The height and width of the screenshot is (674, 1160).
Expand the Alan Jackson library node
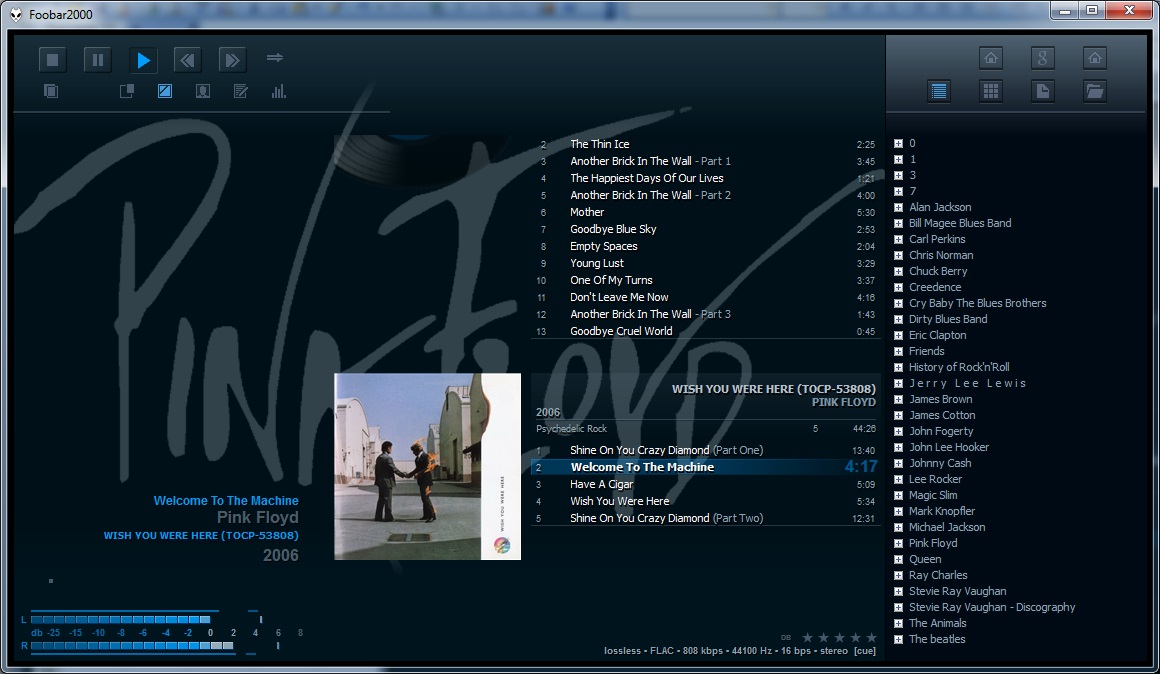(898, 207)
